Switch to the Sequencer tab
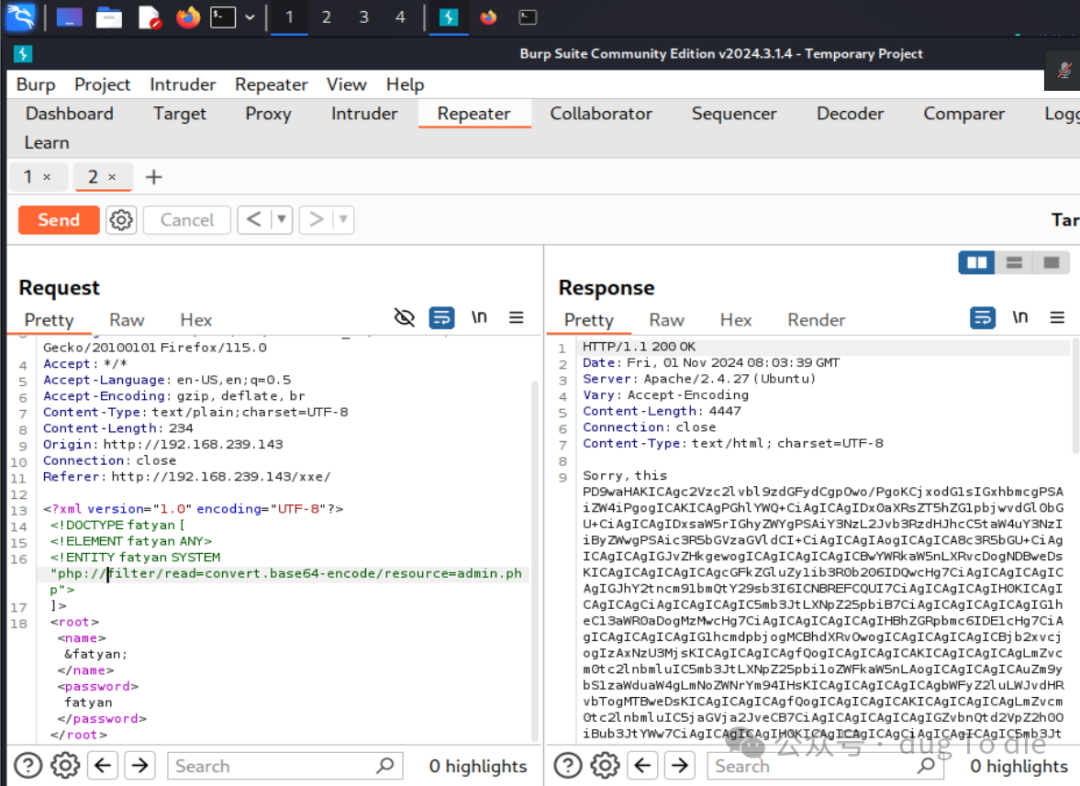The image size is (1080, 786). tap(734, 114)
